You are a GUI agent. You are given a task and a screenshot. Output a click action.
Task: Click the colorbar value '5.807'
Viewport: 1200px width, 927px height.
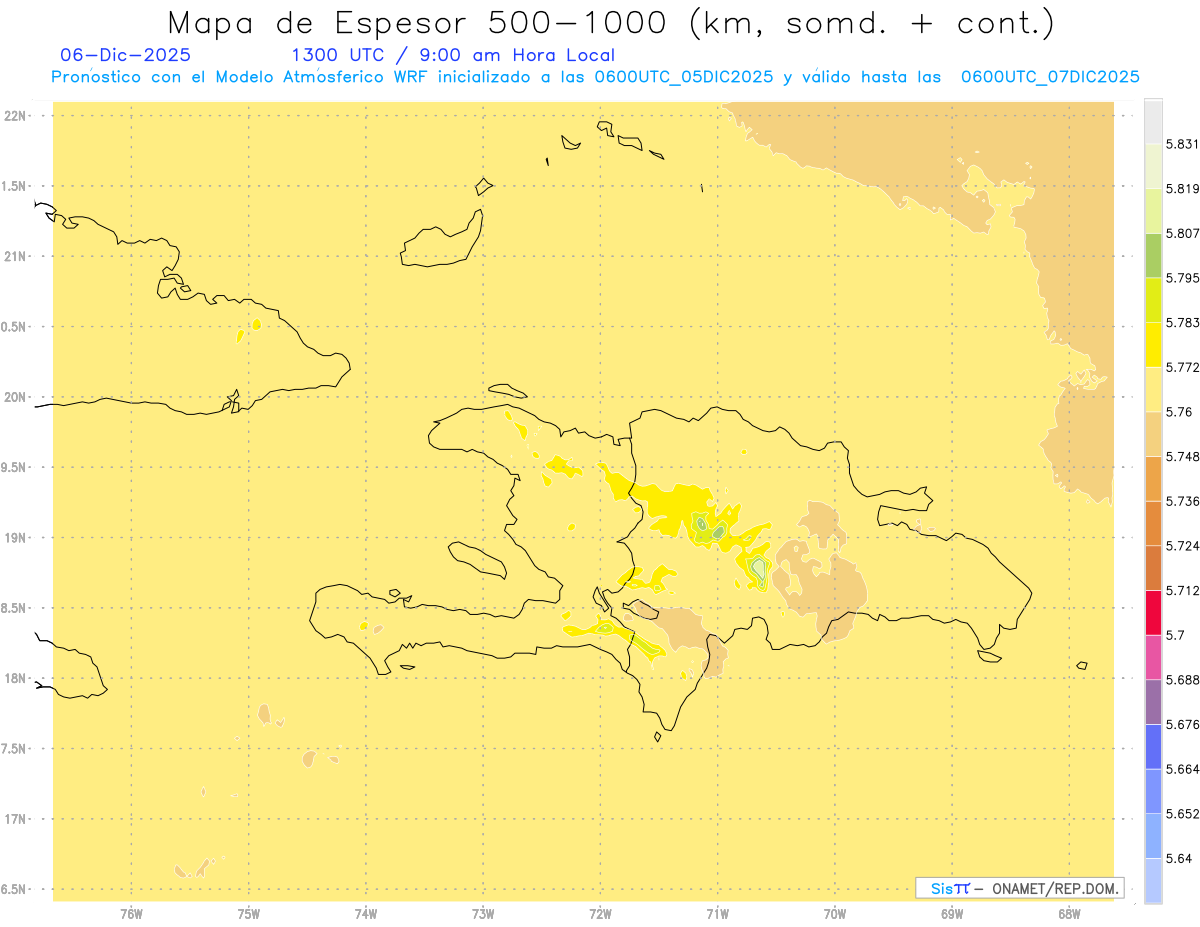point(1182,233)
